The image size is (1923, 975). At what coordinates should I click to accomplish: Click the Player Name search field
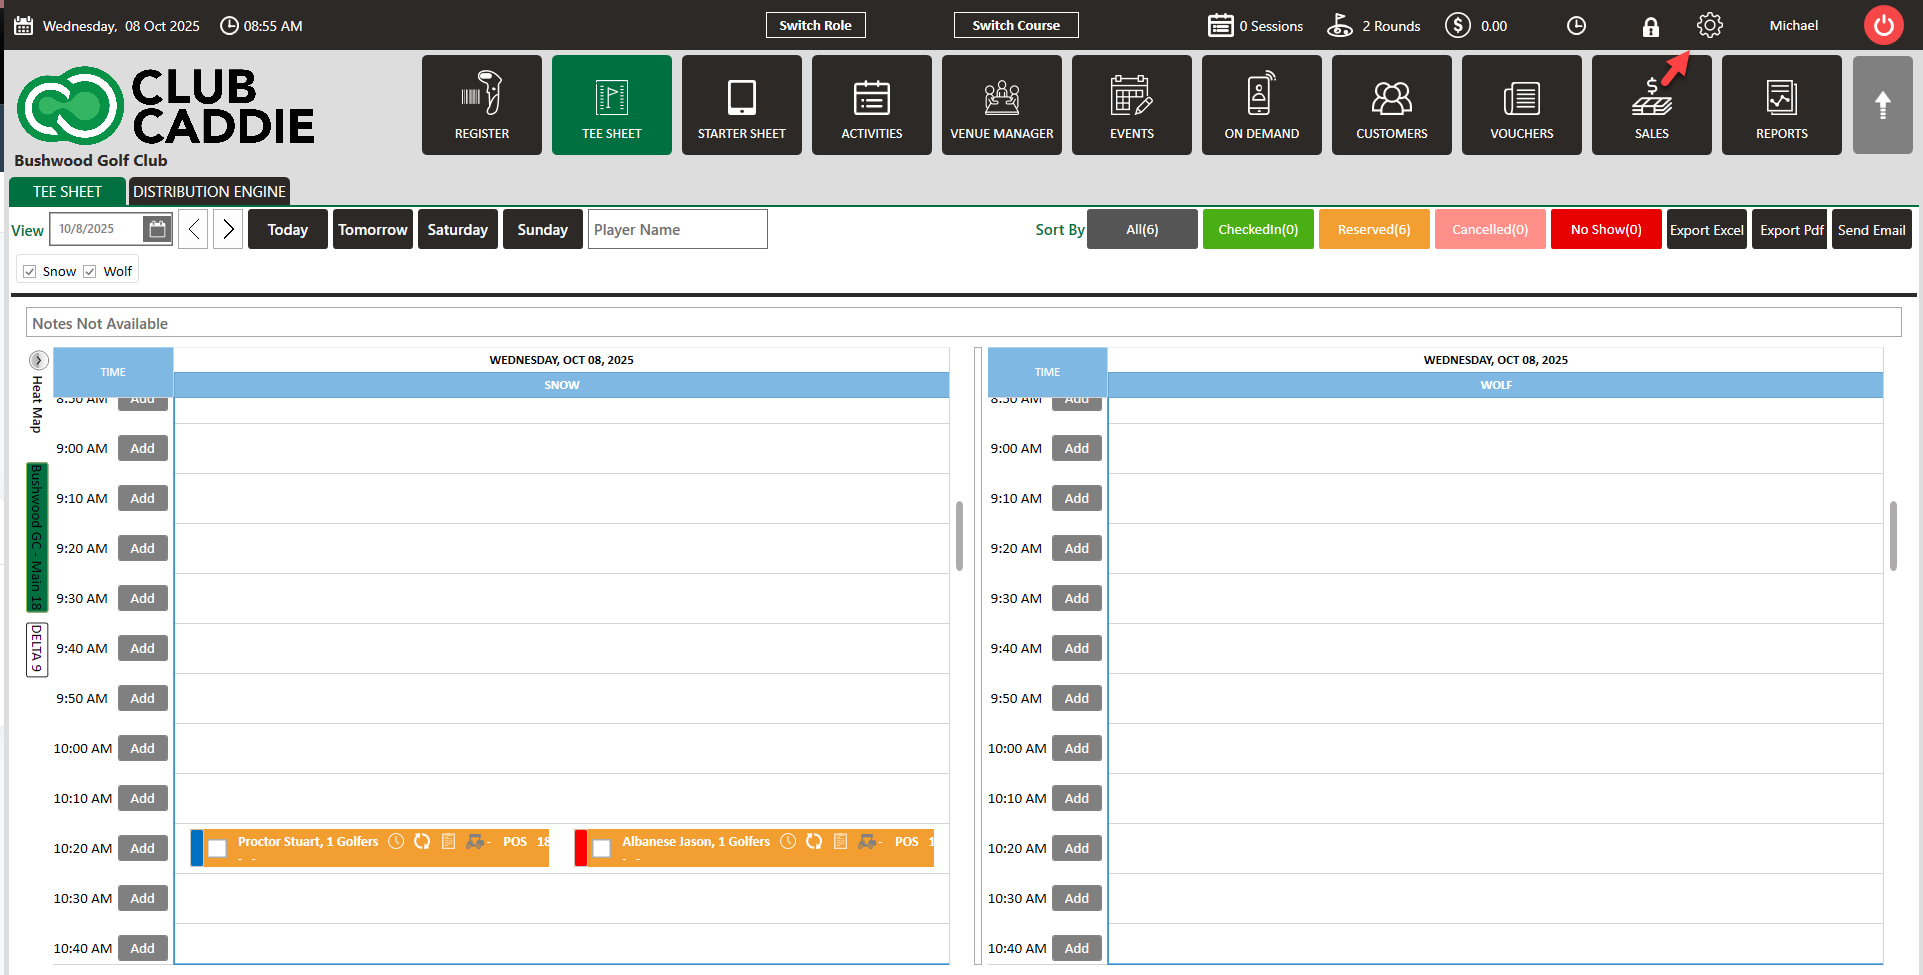click(677, 229)
